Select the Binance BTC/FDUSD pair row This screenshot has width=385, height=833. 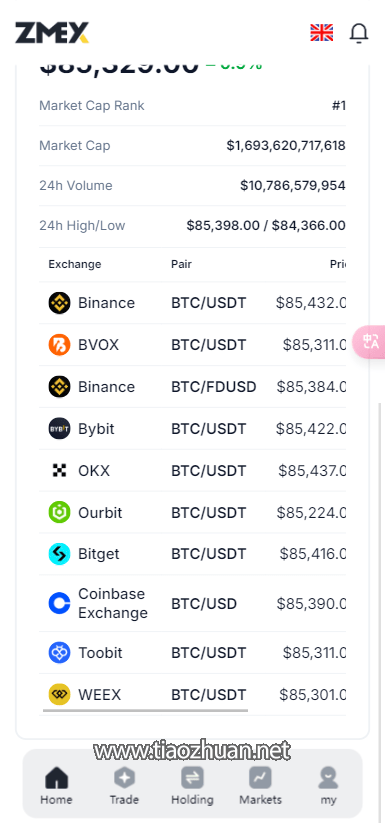tap(192, 387)
